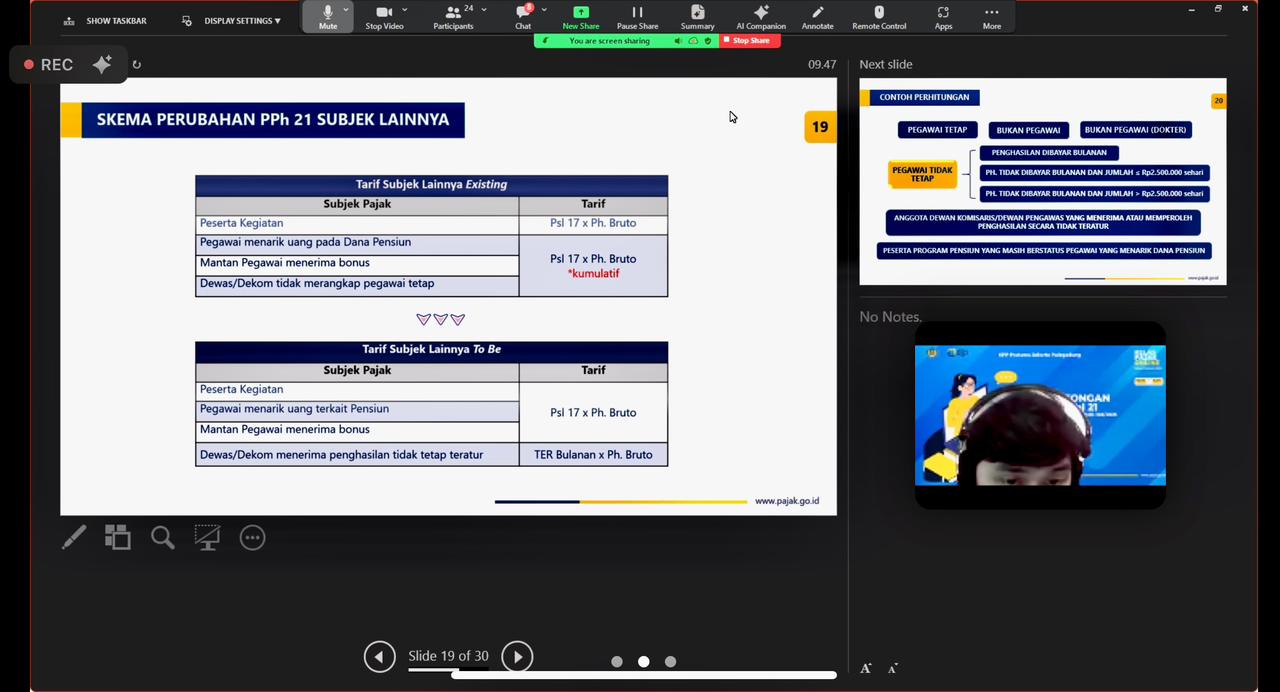This screenshot has height=692, width=1280.
Task: Mute the microphone in Zoom
Action: [327, 17]
